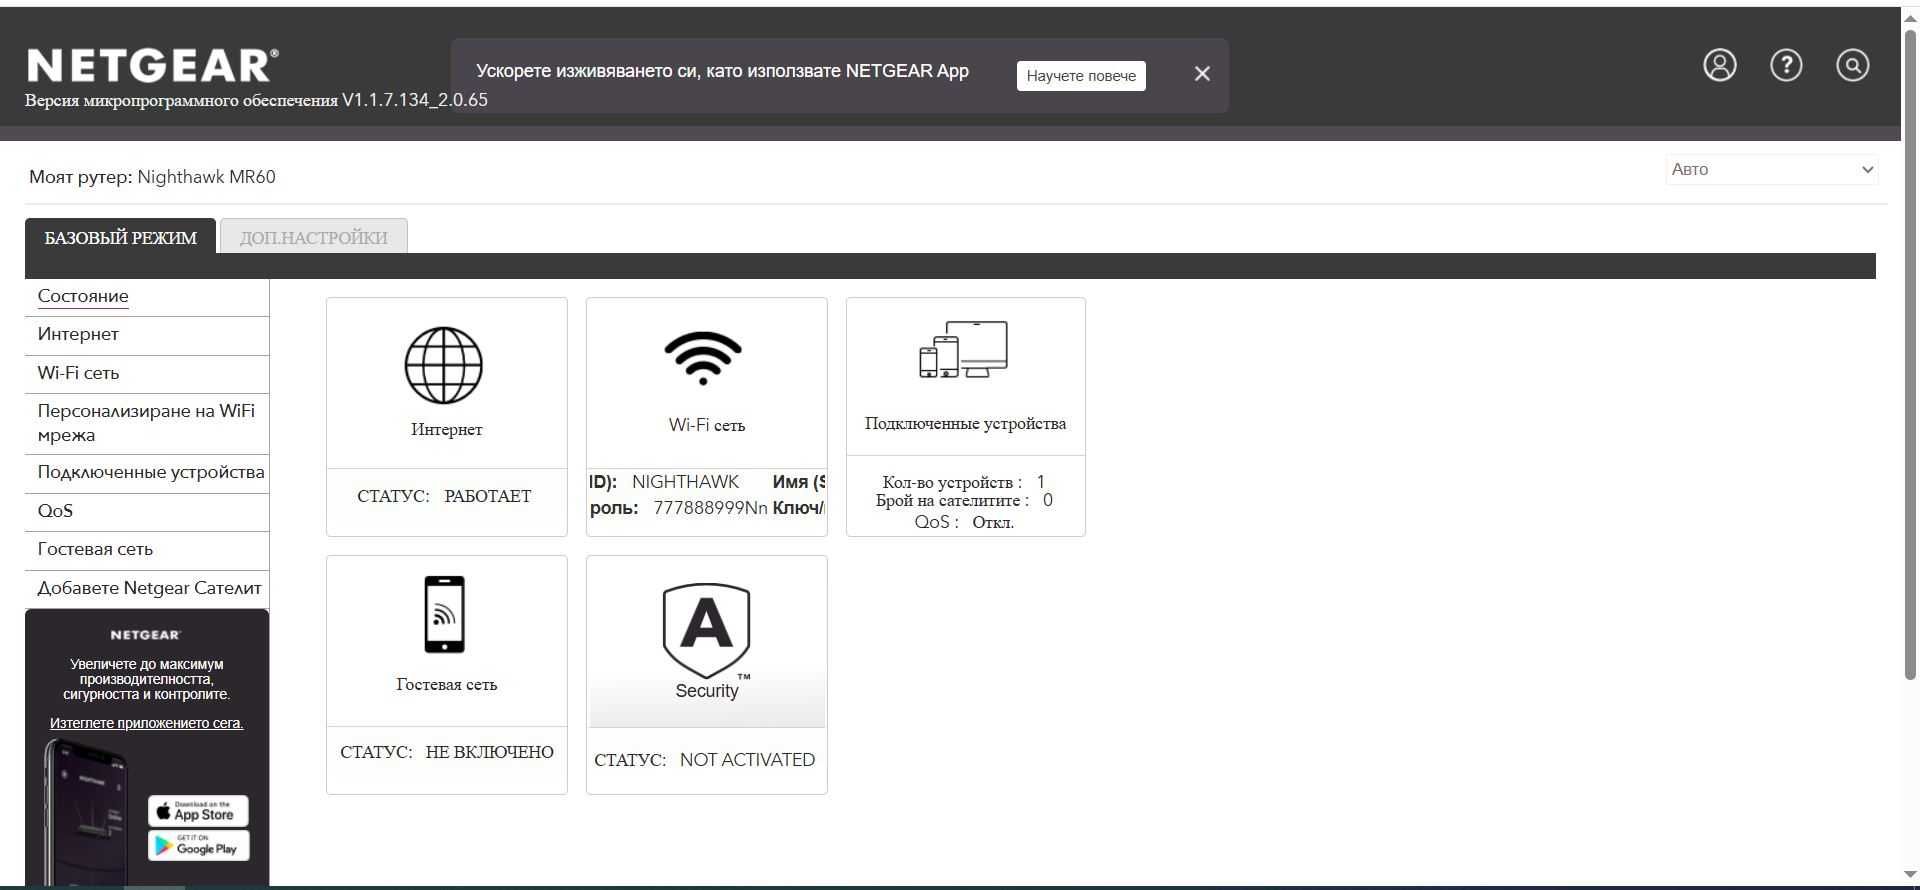
Task: Click the Wi-Fi сеть signal icon
Action: [x=703, y=358]
